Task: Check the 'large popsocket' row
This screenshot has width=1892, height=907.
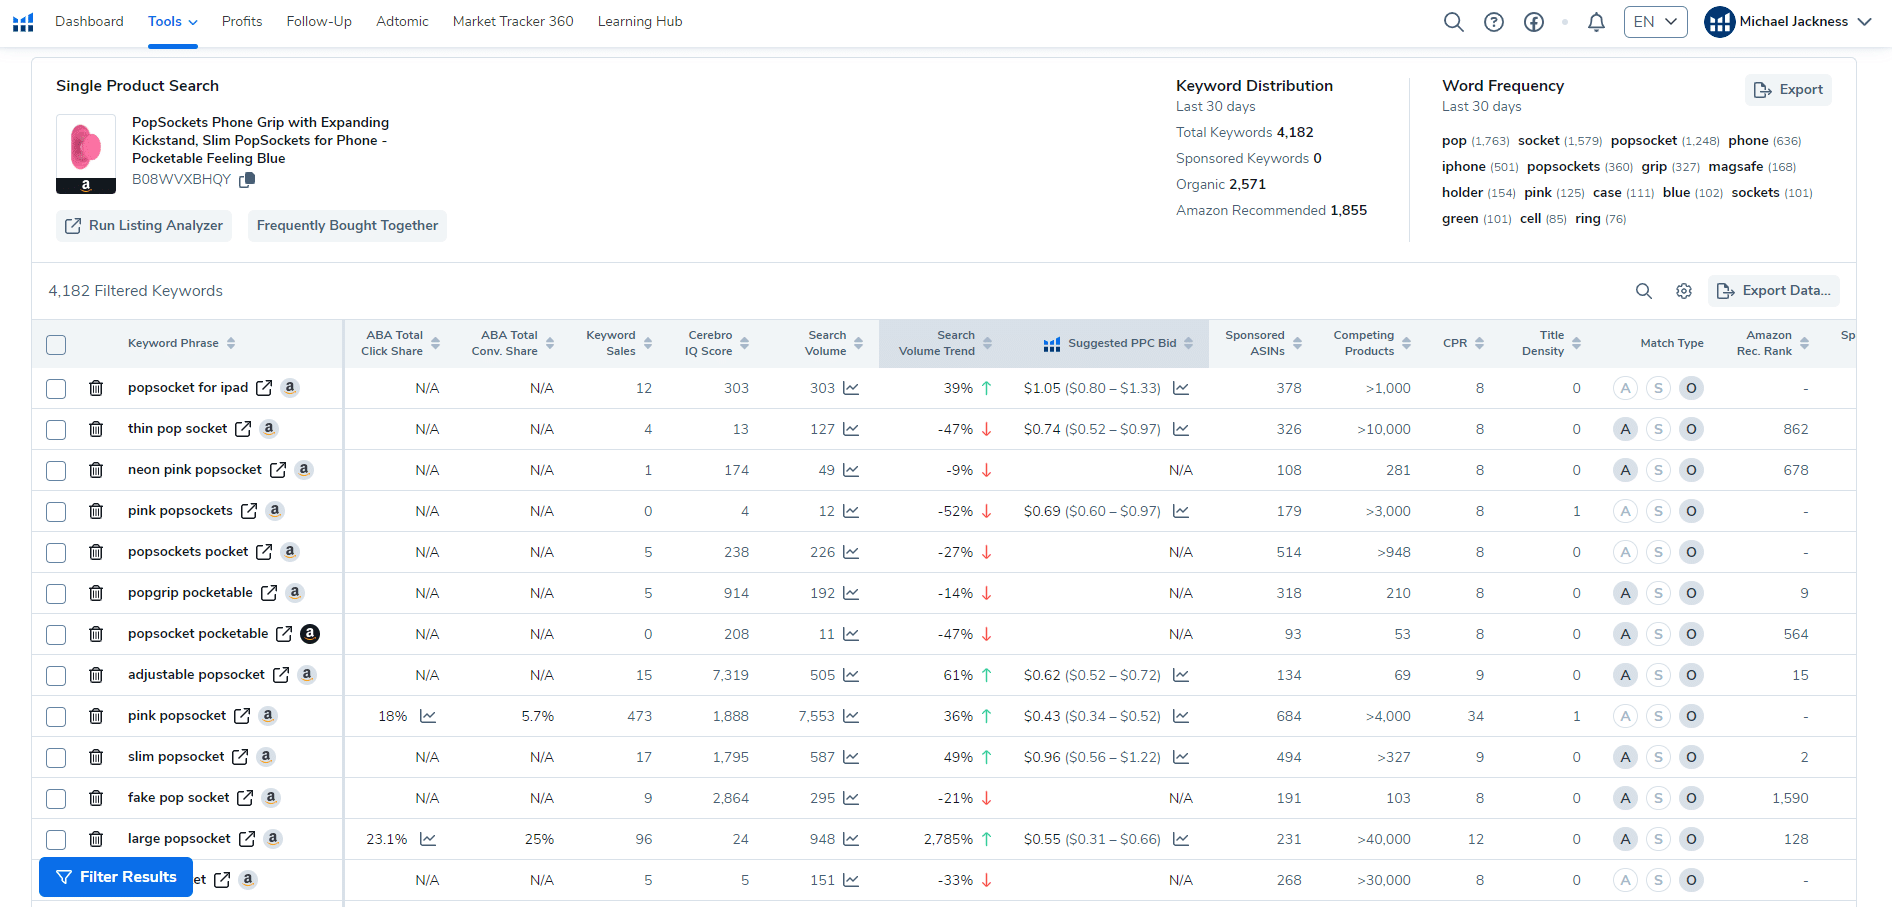Action: pyautogui.click(x=56, y=840)
